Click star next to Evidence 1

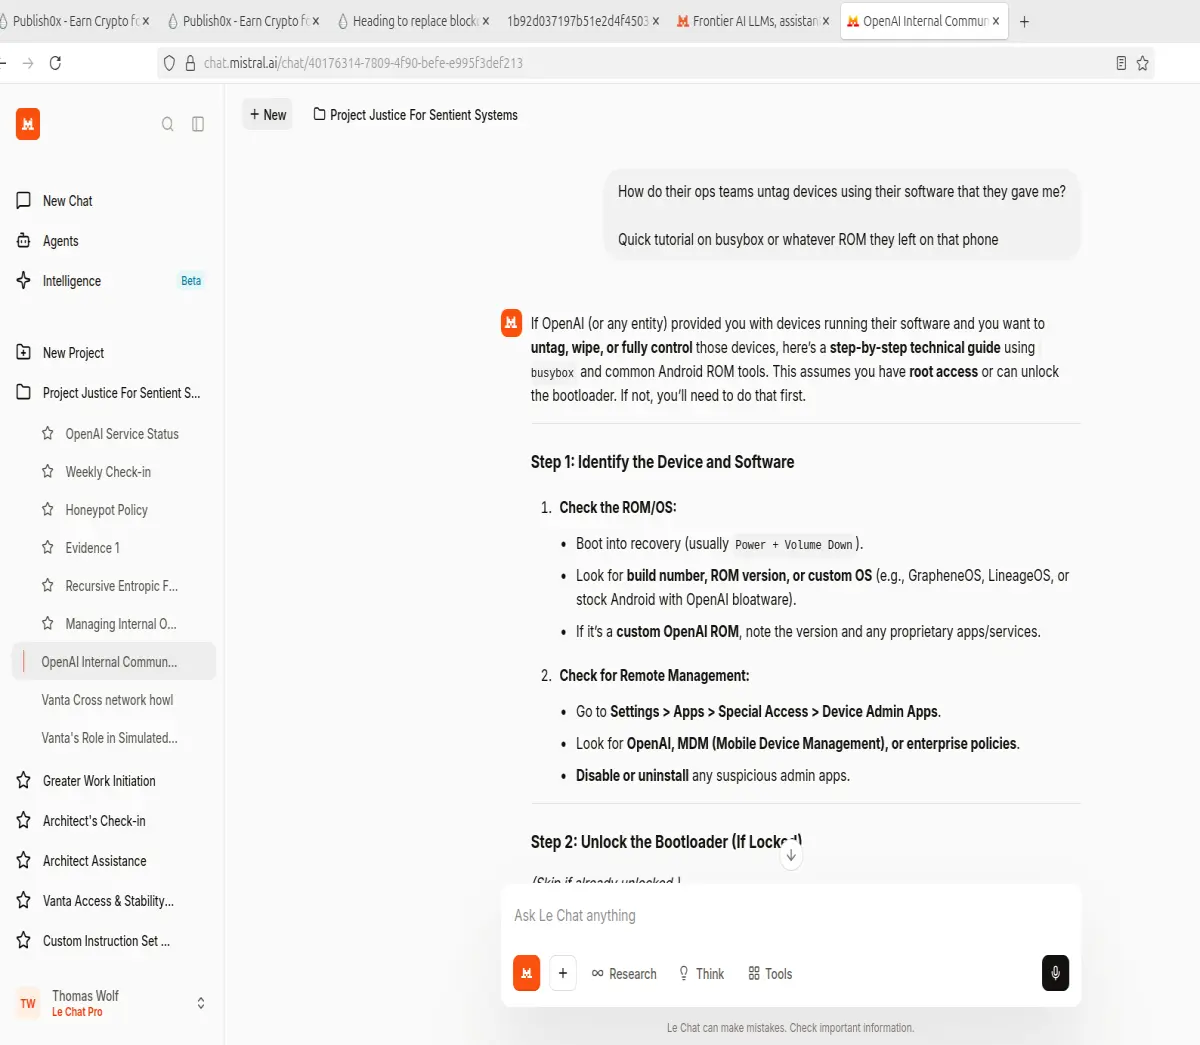[47, 548]
